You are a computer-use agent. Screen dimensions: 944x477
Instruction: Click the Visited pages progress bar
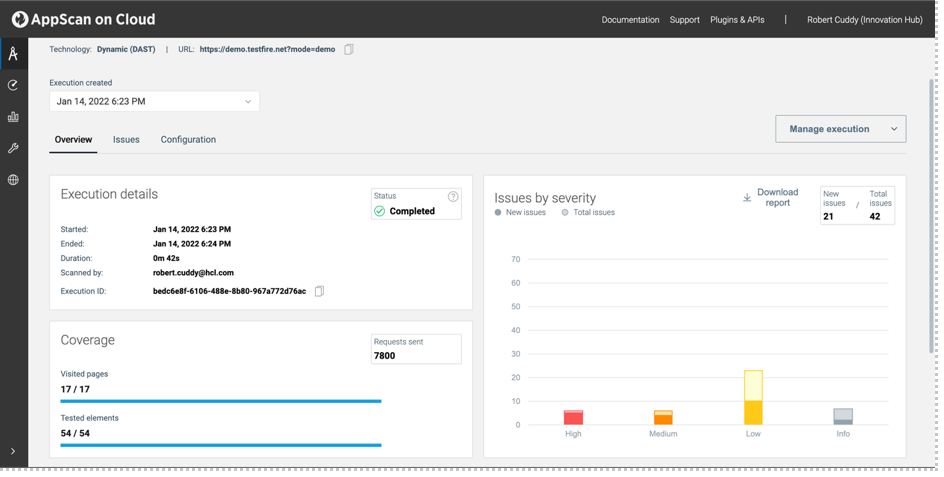221,401
